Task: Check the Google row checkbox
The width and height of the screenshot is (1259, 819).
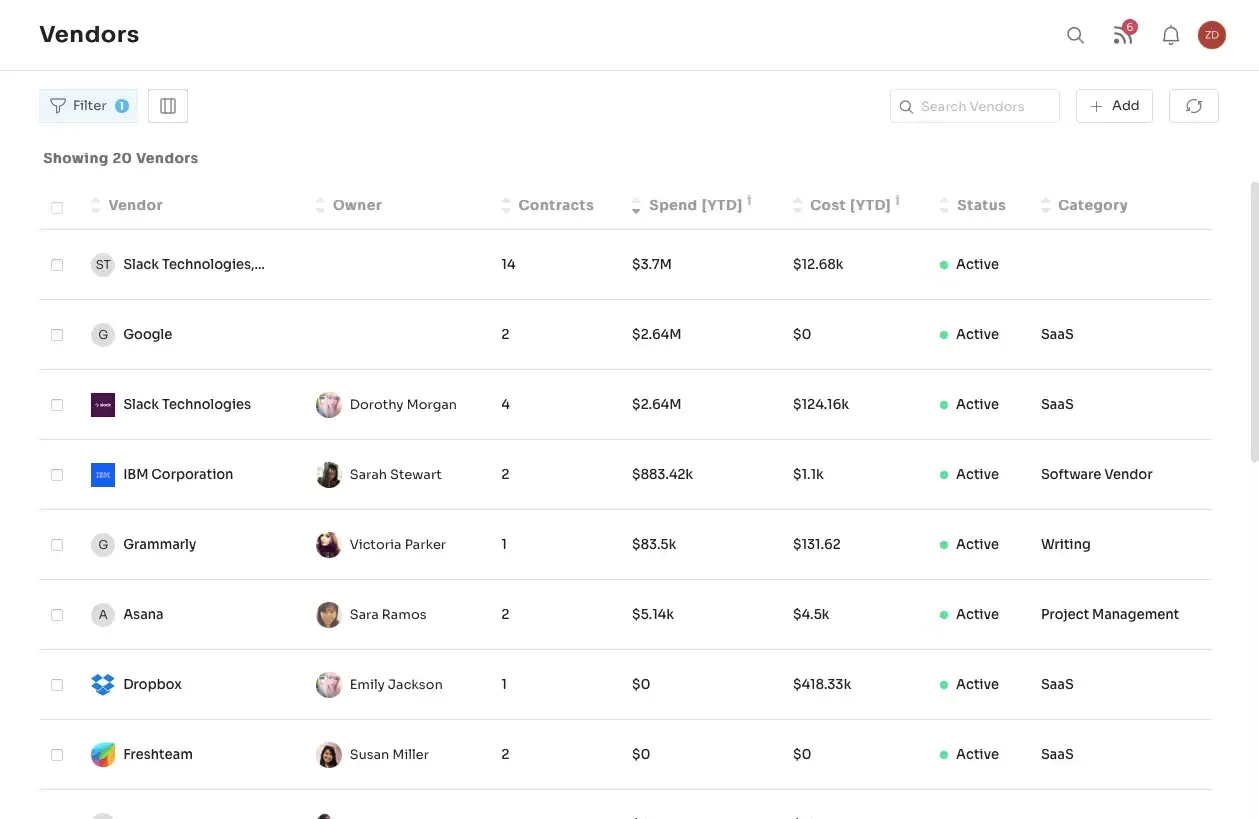Action: click(57, 335)
